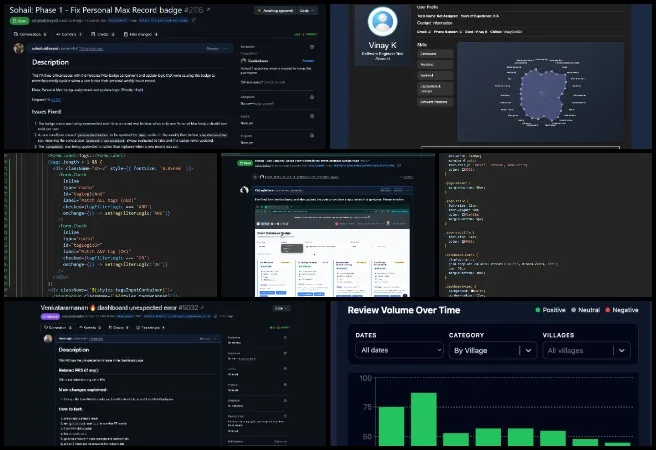This screenshot has width=656, height=450.
Task: Open the comment options ellipsis in PR #2116
Action: click(226, 49)
